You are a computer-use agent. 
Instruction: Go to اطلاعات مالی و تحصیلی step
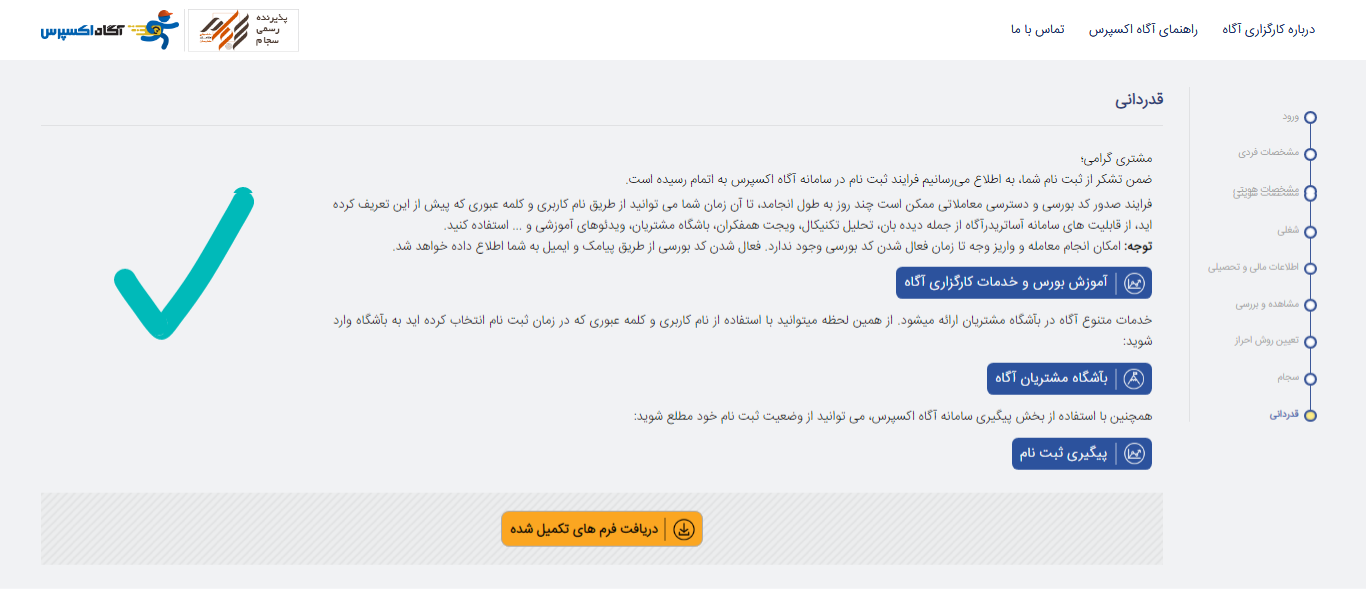click(x=1253, y=267)
